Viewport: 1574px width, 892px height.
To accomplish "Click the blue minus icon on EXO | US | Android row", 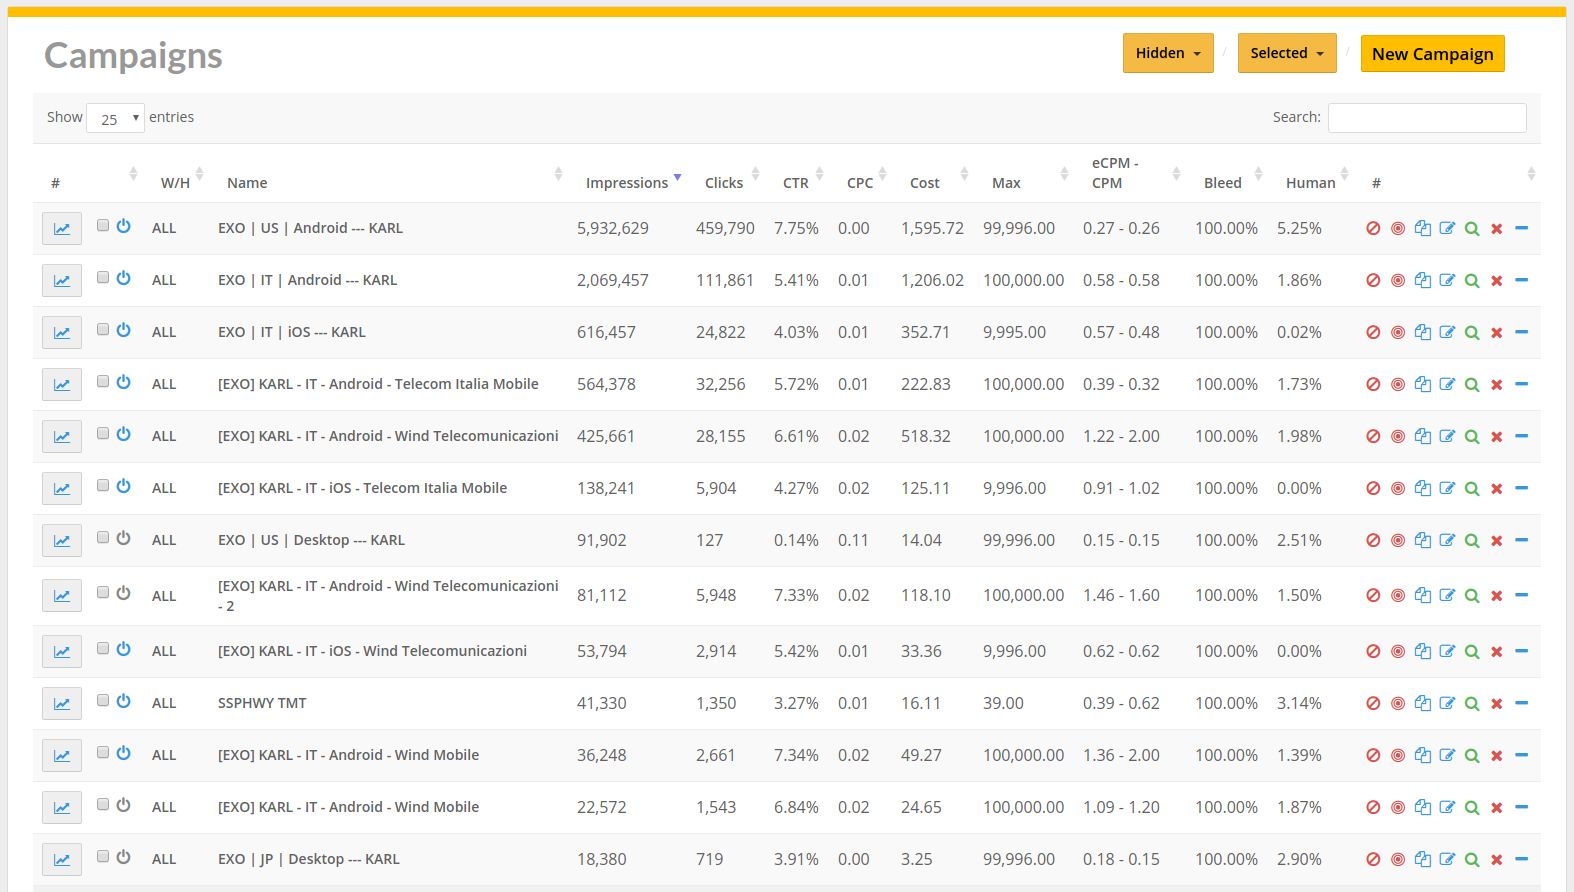I will click(x=1521, y=229).
